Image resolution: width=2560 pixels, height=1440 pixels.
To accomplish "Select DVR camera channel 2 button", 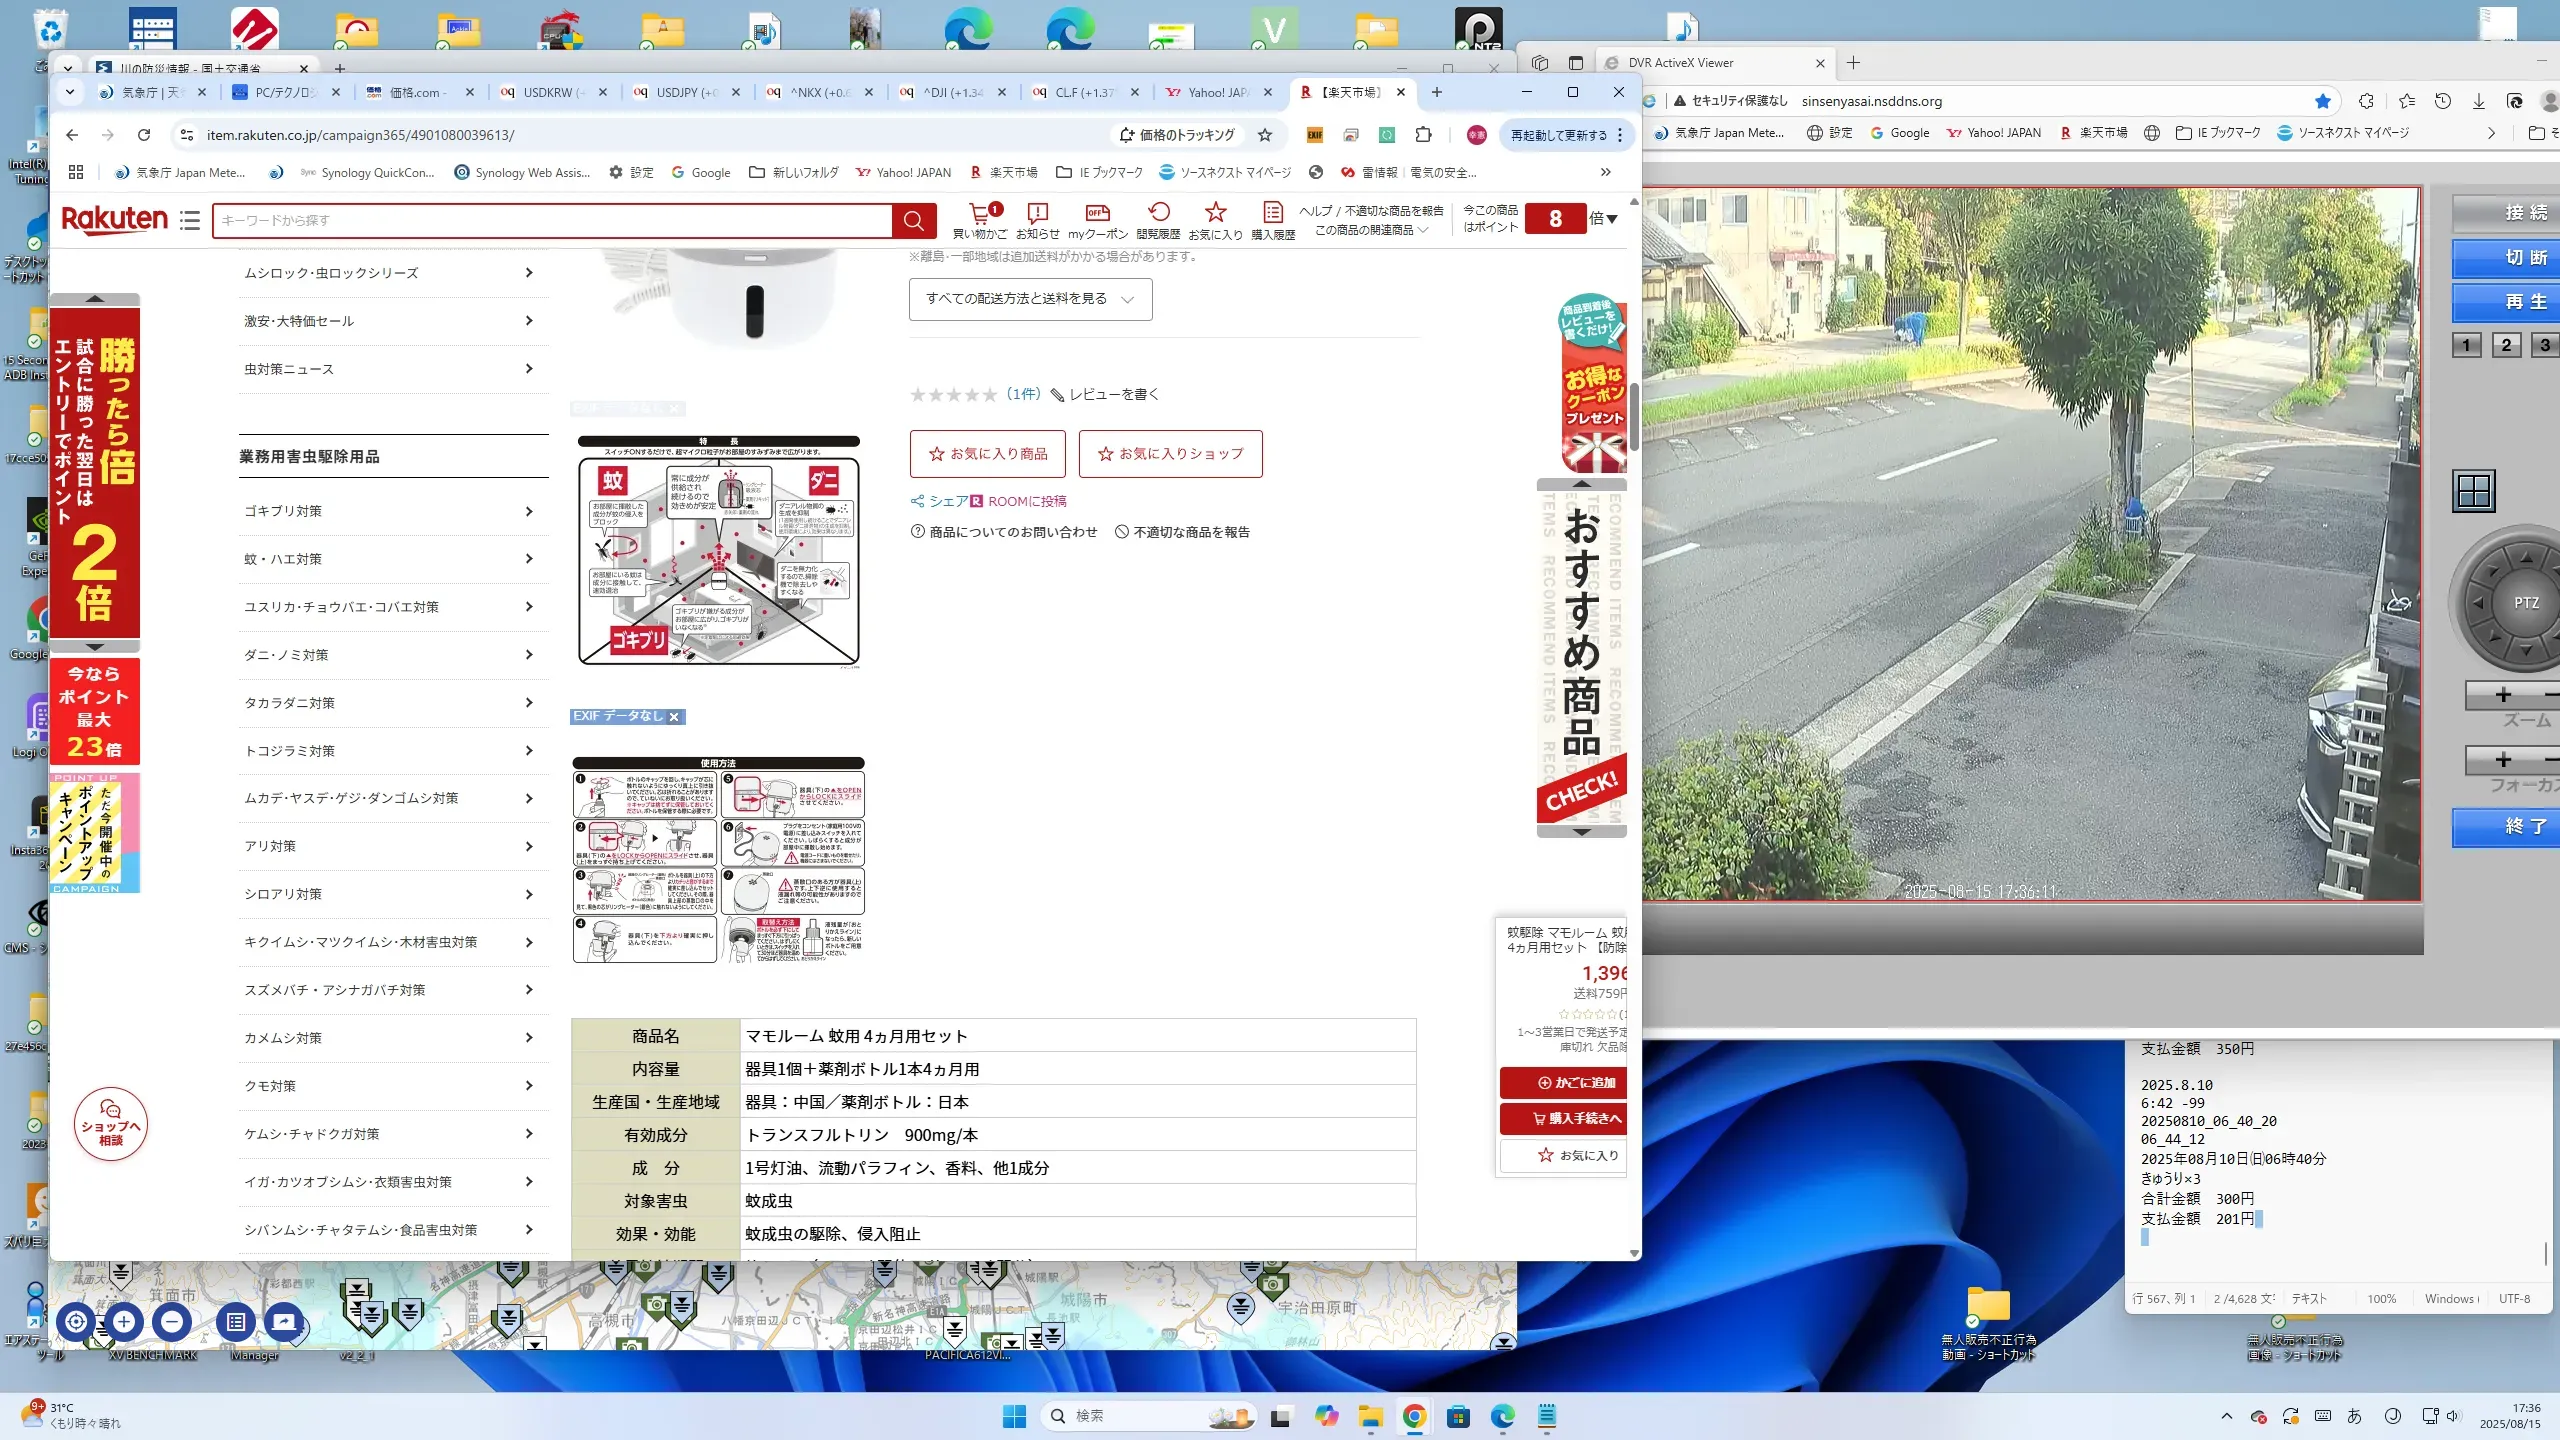I will [2506, 345].
